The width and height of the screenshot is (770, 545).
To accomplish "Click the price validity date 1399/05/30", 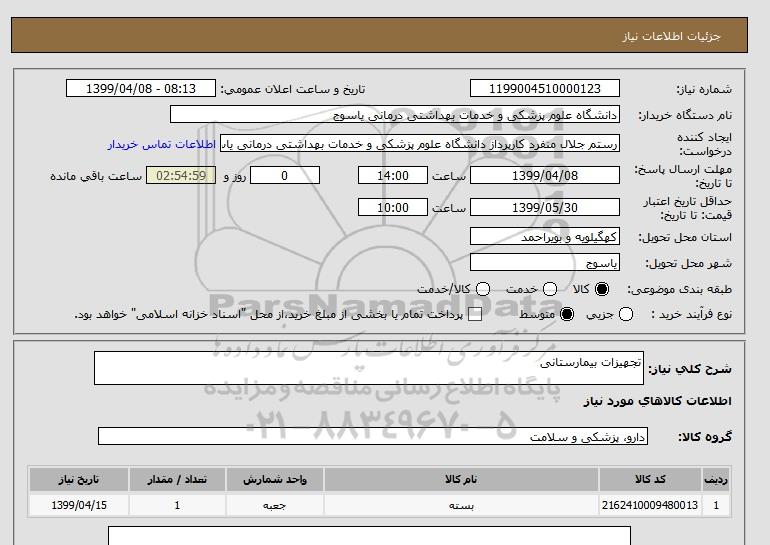I will (545, 207).
